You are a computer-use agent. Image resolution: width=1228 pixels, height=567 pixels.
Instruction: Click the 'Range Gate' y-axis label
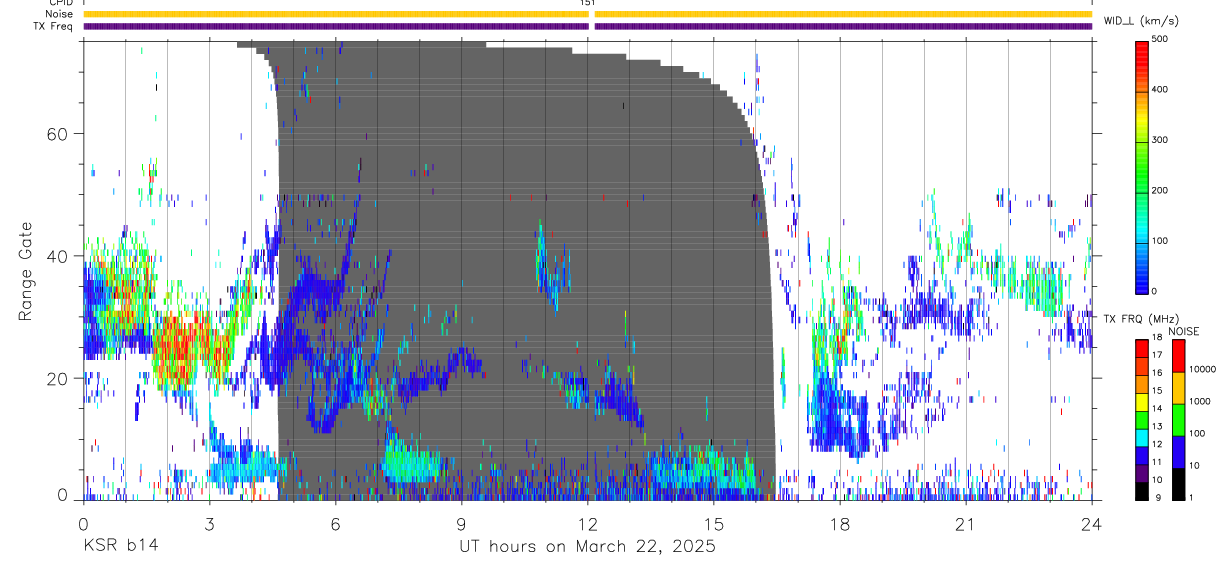[26, 271]
